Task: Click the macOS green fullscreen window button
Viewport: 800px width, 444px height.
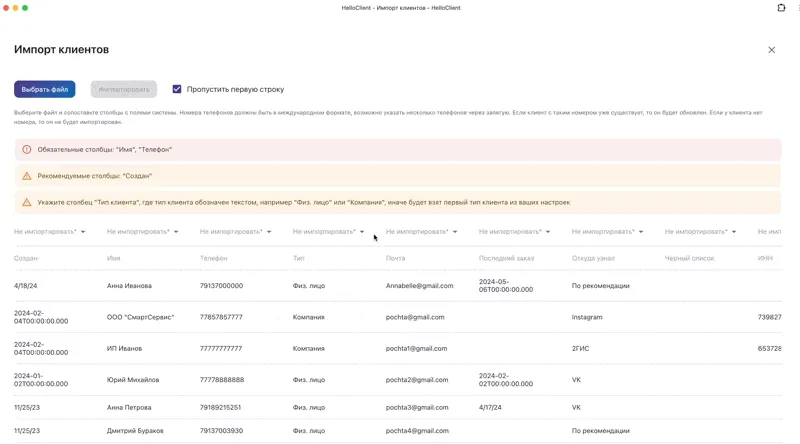Action: pos(25,8)
